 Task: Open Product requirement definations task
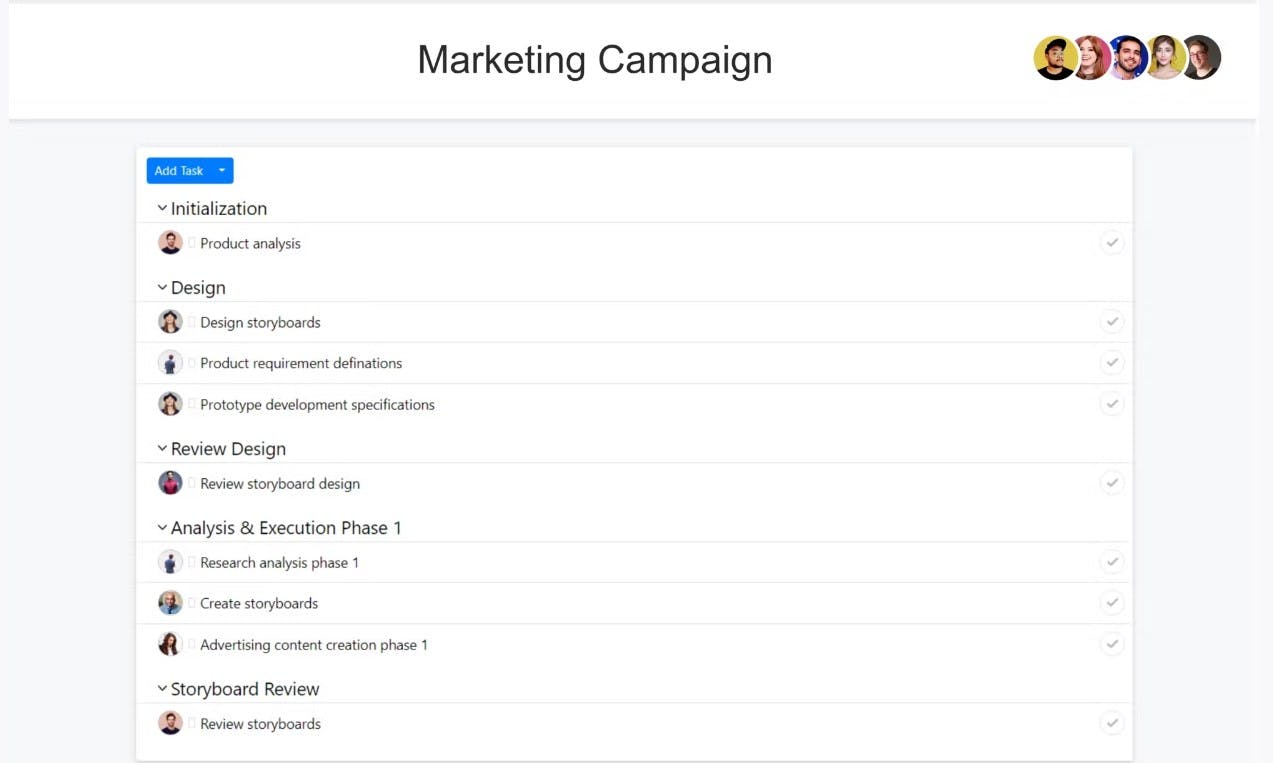pos(301,363)
